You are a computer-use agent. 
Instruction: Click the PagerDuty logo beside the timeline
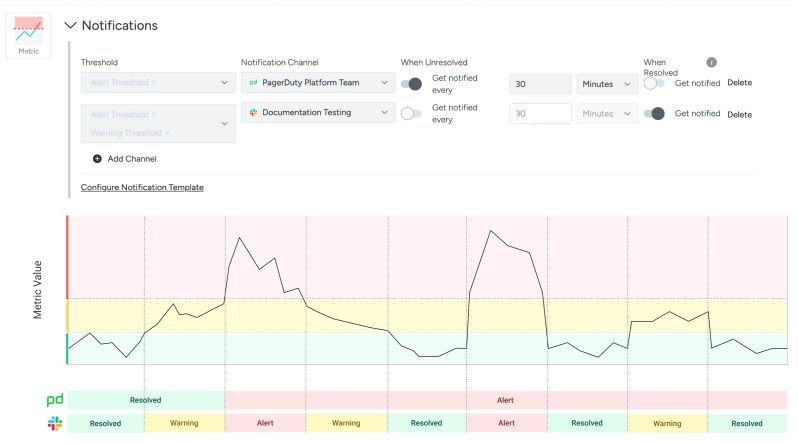(x=55, y=400)
